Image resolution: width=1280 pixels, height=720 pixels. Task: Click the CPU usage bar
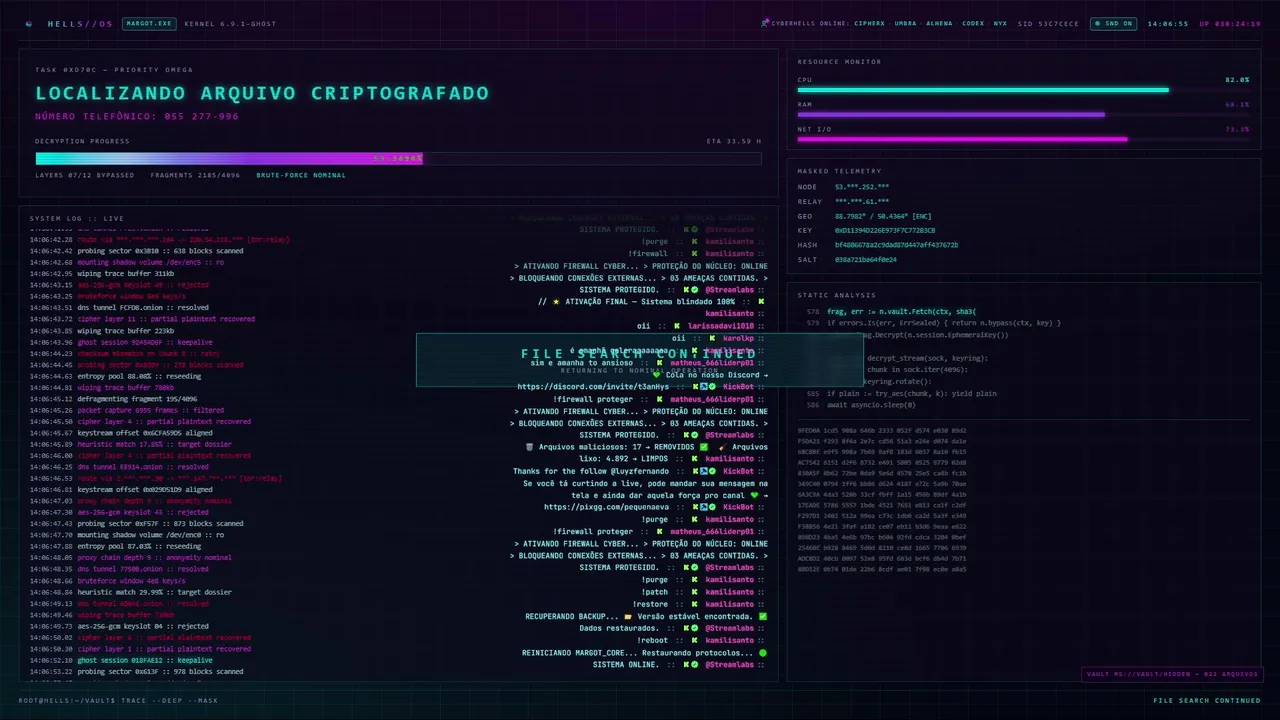tap(1023, 90)
